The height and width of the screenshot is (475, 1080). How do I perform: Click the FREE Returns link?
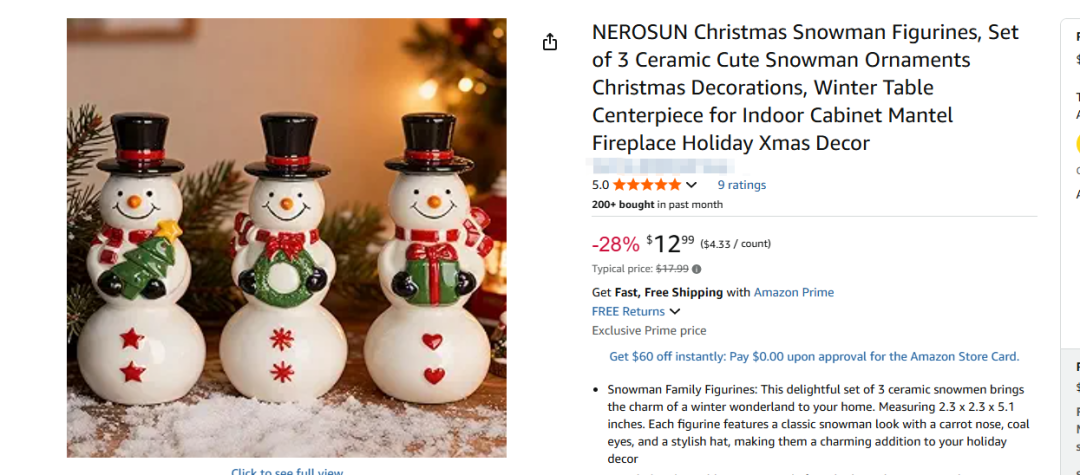click(628, 311)
